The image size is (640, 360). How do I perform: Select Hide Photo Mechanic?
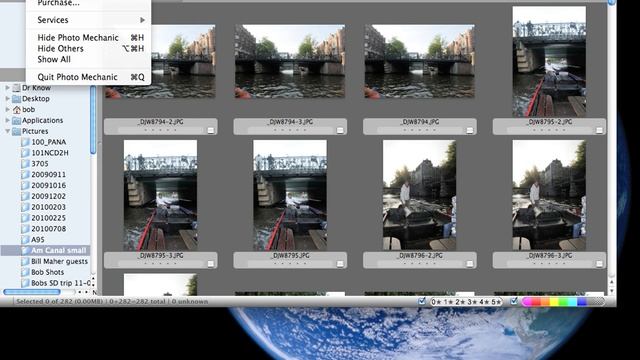[x=88, y=38]
